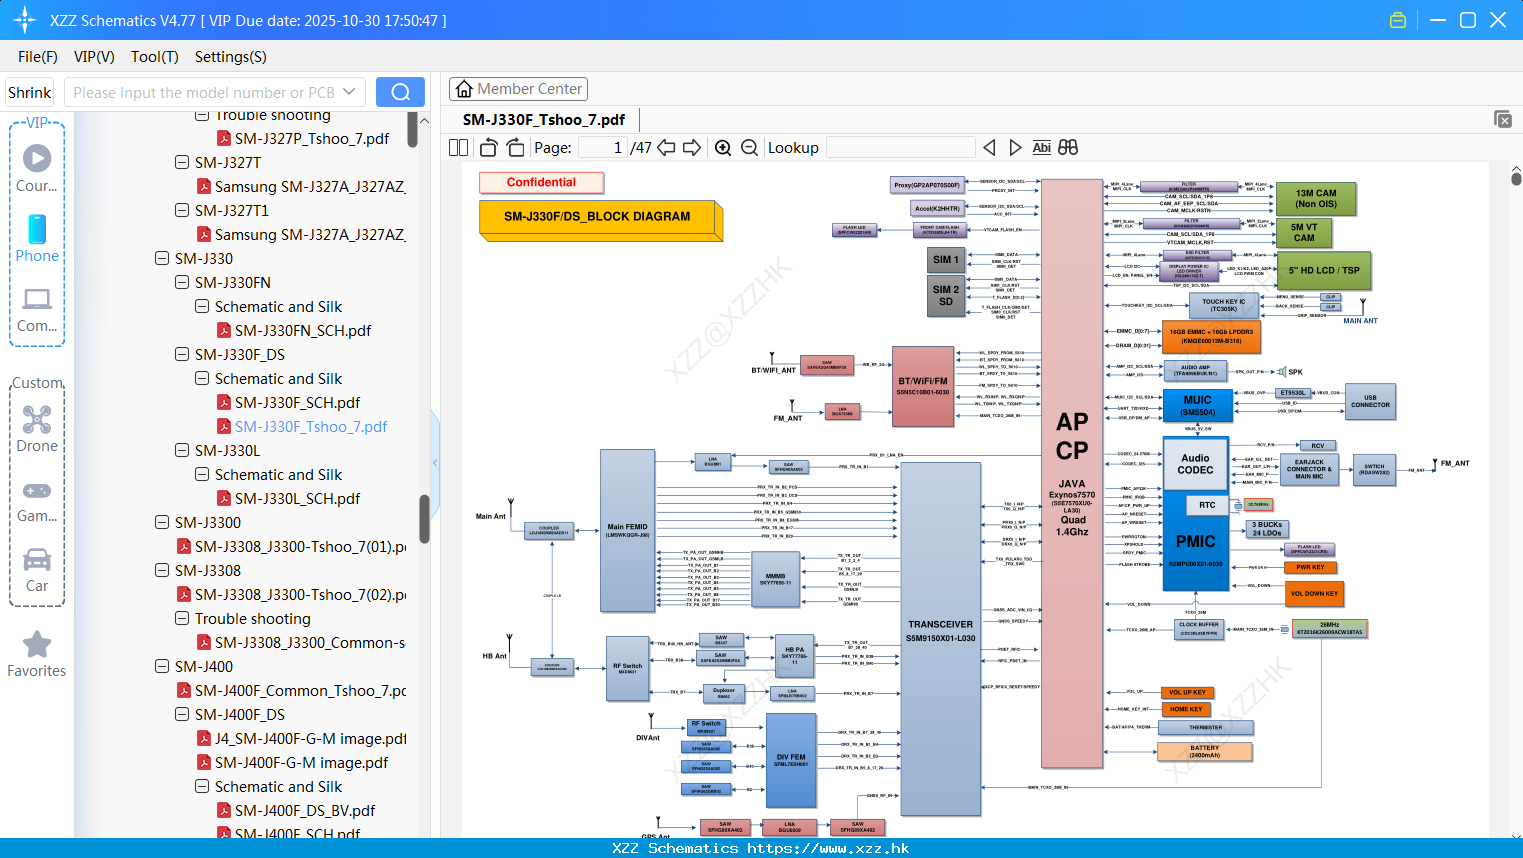Image resolution: width=1523 pixels, height=858 pixels.
Task: Collapse the SM-J400 node
Action: click(x=162, y=666)
